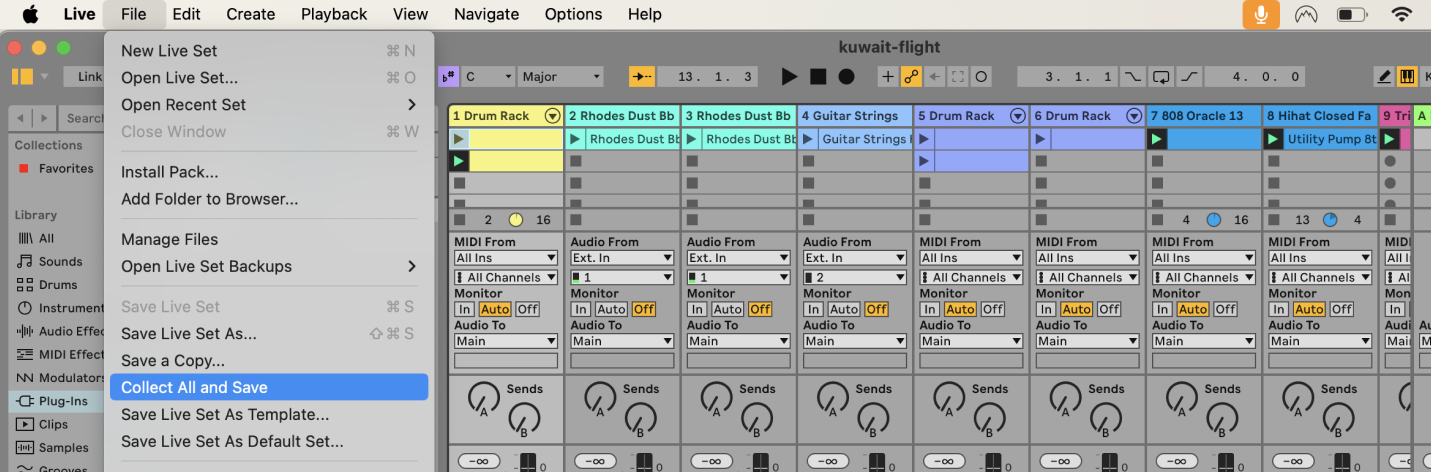Open MIDI From All Ins on 1 Drum Rack
This screenshot has width=1431, height=472.
point(506,258)
